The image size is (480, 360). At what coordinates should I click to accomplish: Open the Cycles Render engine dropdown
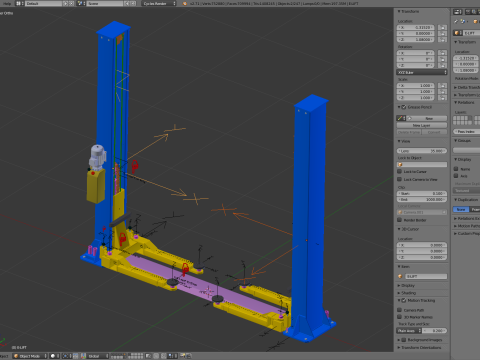pos(159,3)
